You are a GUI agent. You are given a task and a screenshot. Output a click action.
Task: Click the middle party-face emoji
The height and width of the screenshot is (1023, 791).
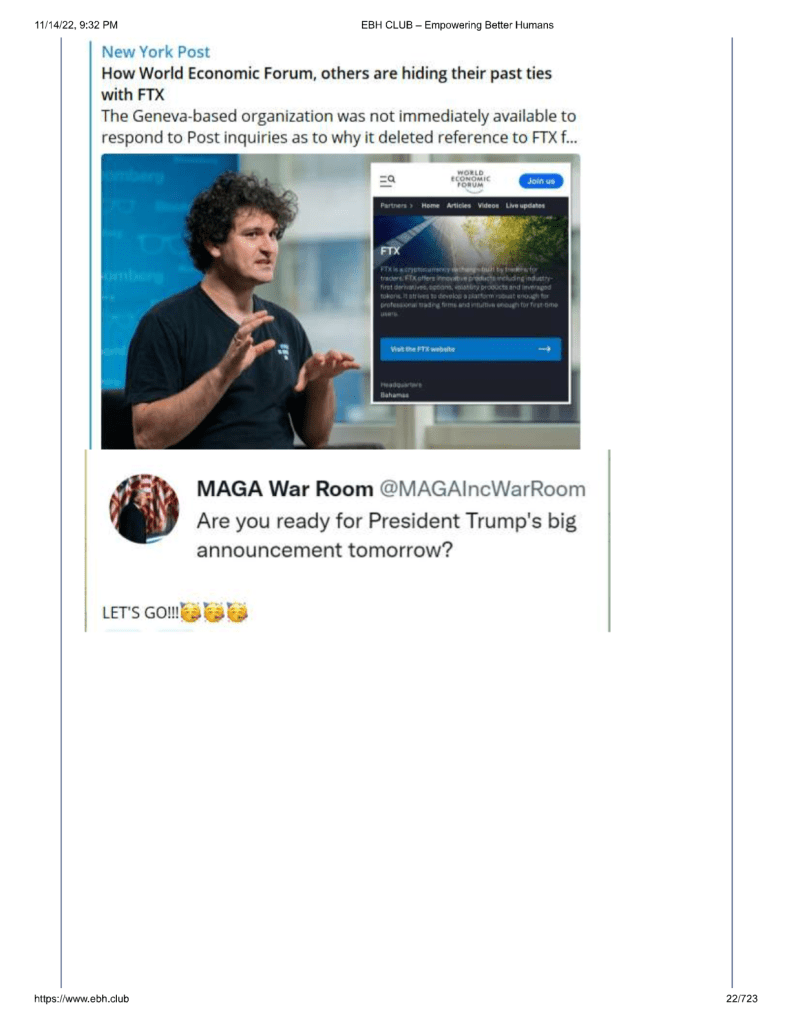pos(214,612)
